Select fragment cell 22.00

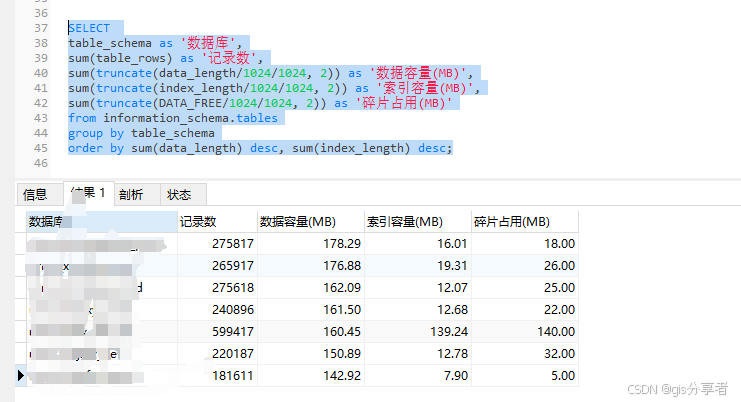(x=525, y=309)
